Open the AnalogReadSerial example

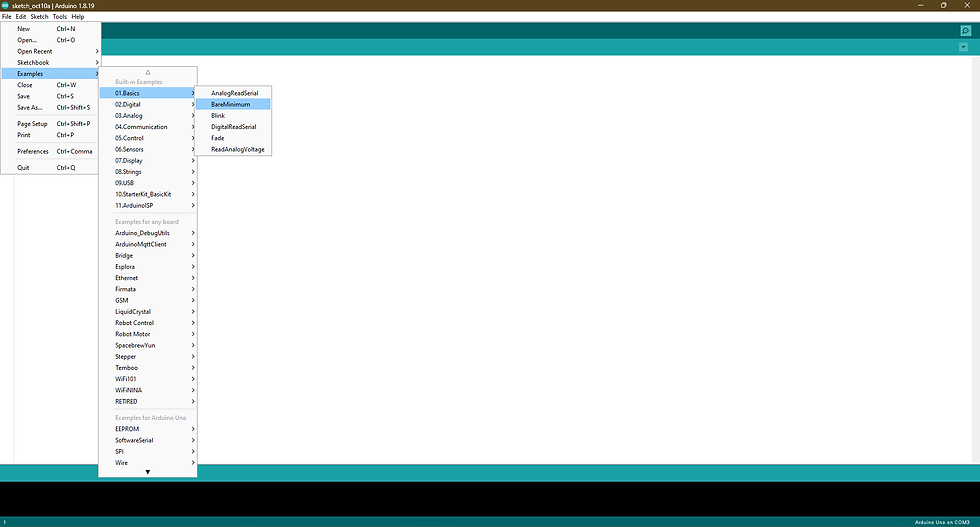233,93
